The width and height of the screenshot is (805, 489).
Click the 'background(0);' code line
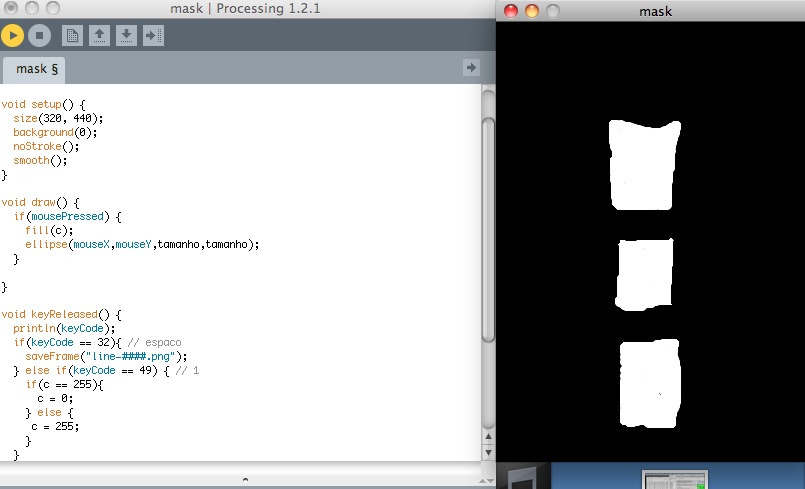(x=55, y=133)
